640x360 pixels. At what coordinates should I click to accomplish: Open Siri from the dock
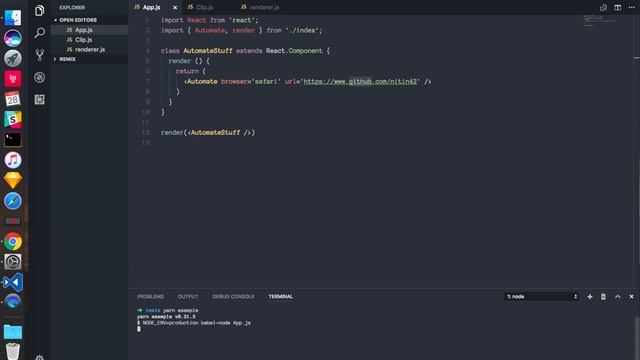13,38
